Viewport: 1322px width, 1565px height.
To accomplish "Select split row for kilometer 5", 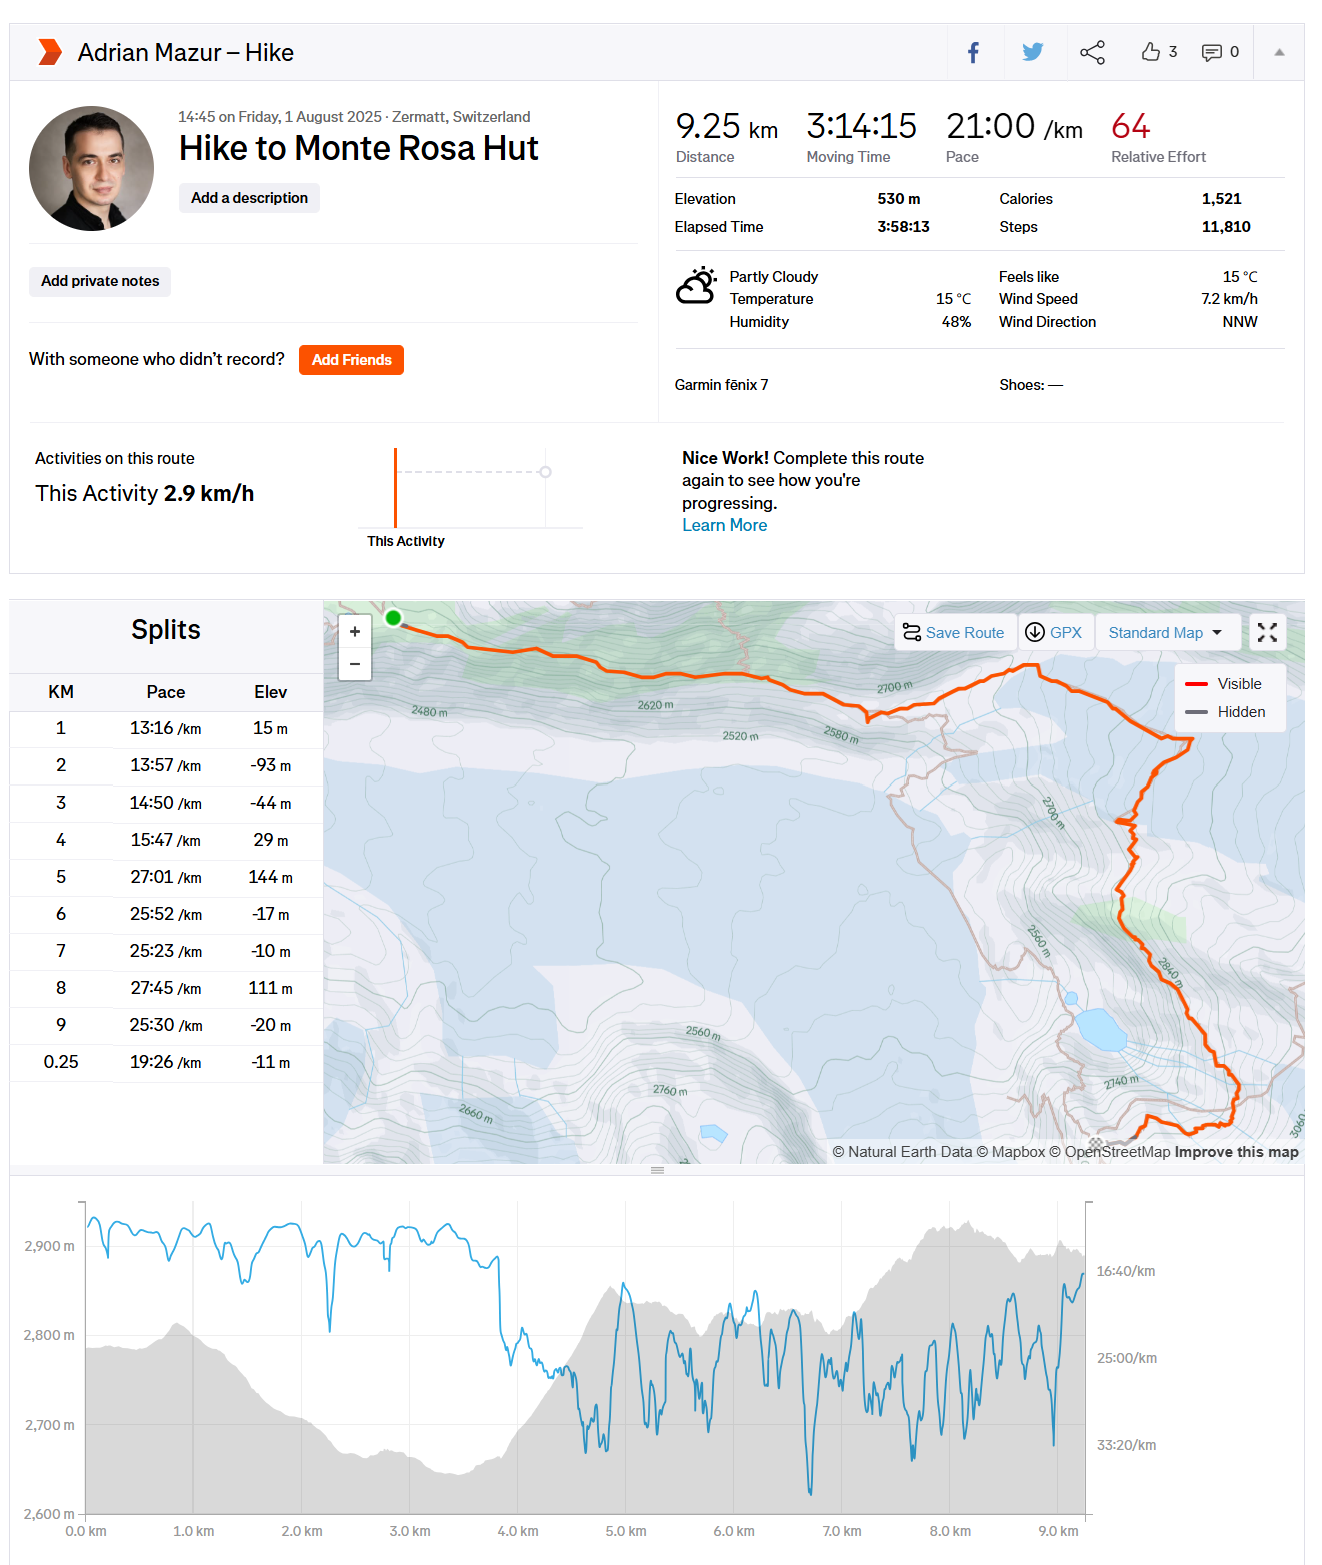I will (x=166, y=877).
